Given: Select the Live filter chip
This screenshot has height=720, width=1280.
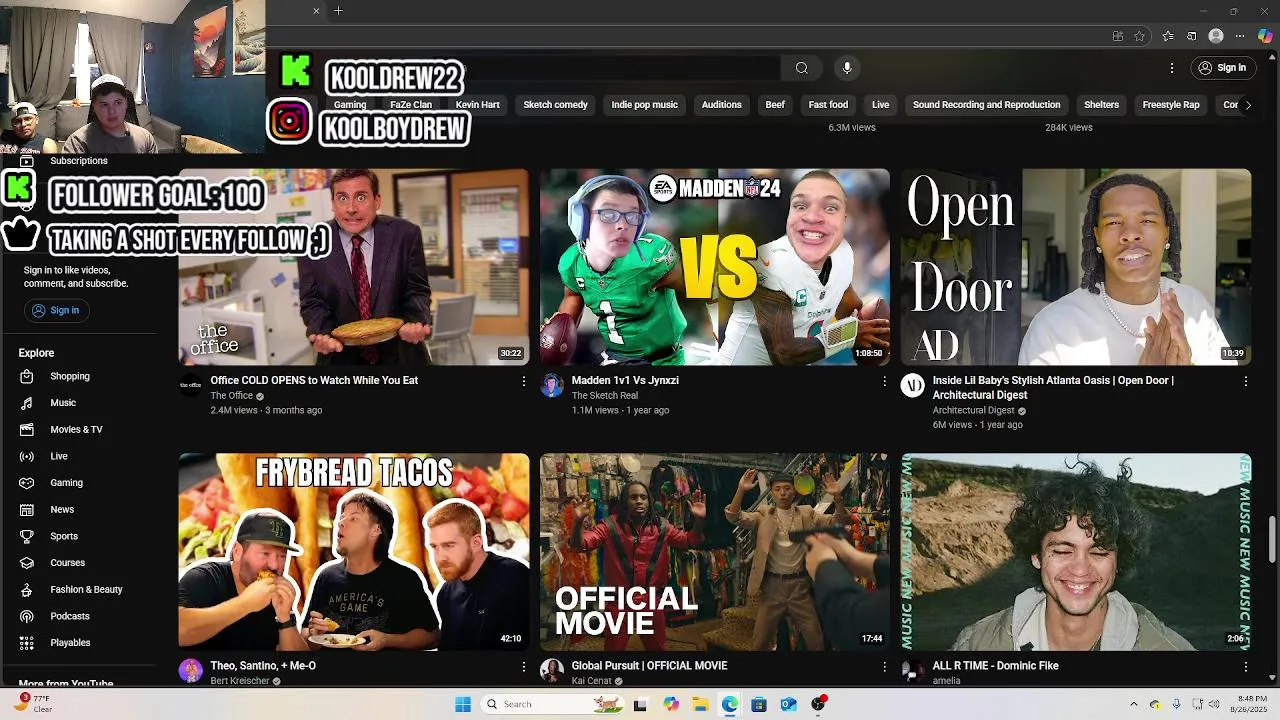Looking at the screenshot, I should click(x=880, y=105).
